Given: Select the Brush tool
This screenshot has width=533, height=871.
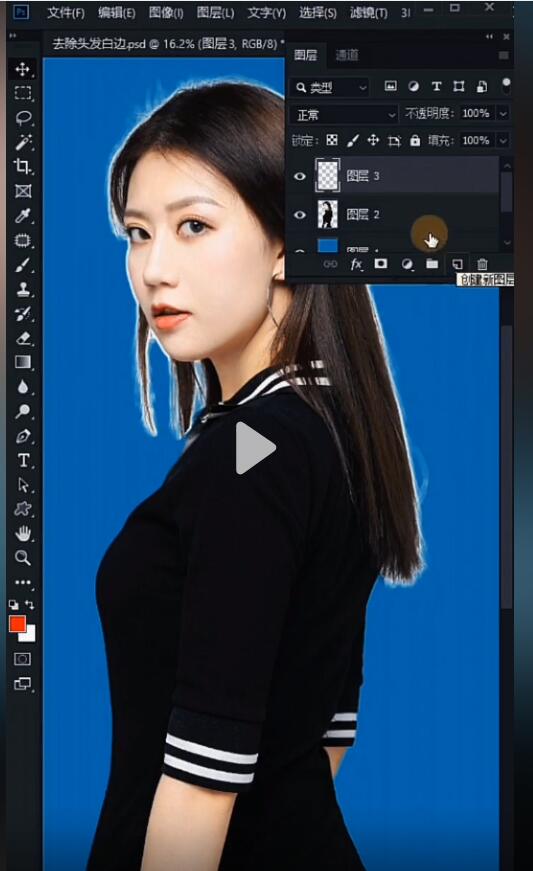Looking at the screenshot, I should 23,265.
